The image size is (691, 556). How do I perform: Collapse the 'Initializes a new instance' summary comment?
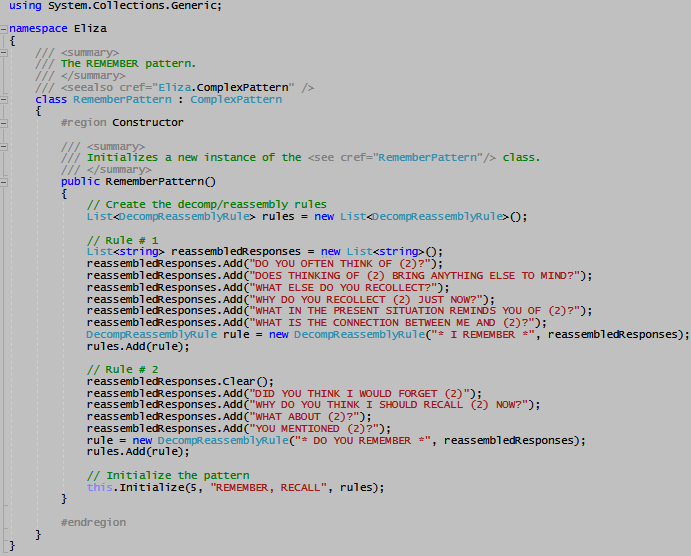tap(4, 147)
